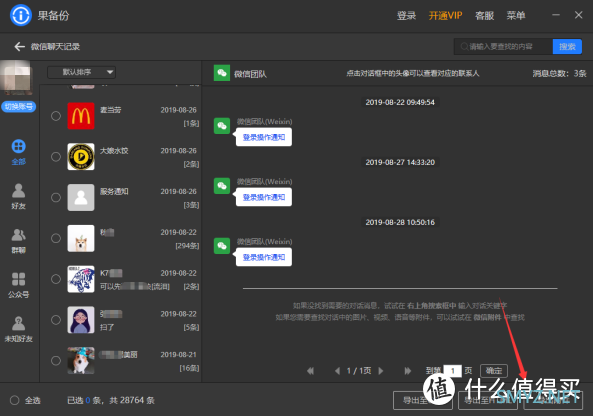Click 开通VIP in the top bar
The image size is (593, 416).
446,16
